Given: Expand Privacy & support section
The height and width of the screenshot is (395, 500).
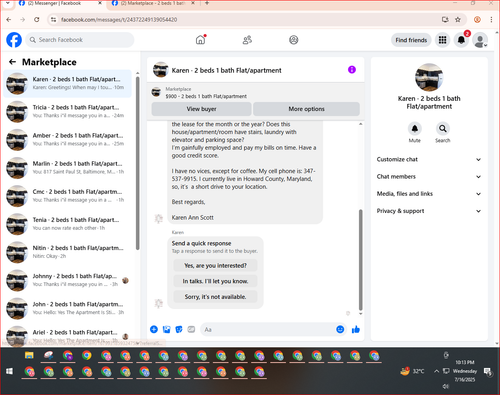Looking at the screenshot, I should click(429, 211).
